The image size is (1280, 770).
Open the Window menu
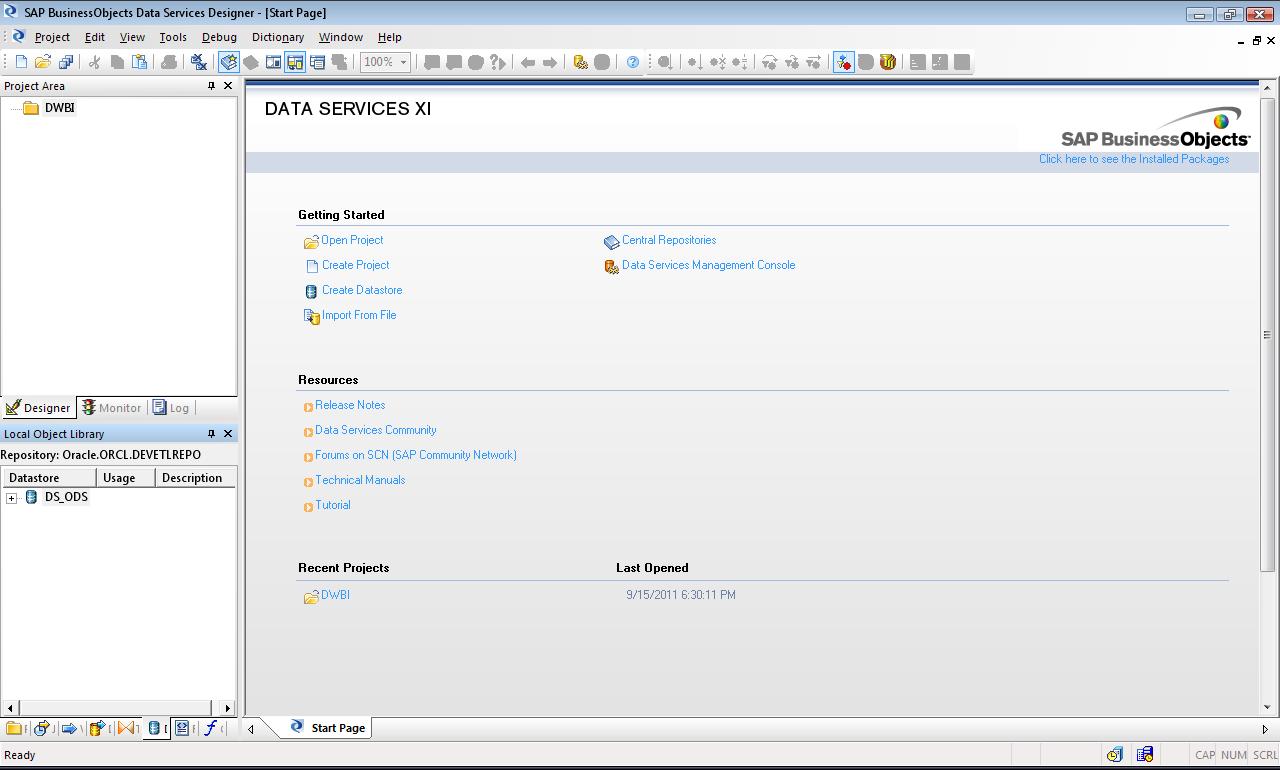point(341,37)
